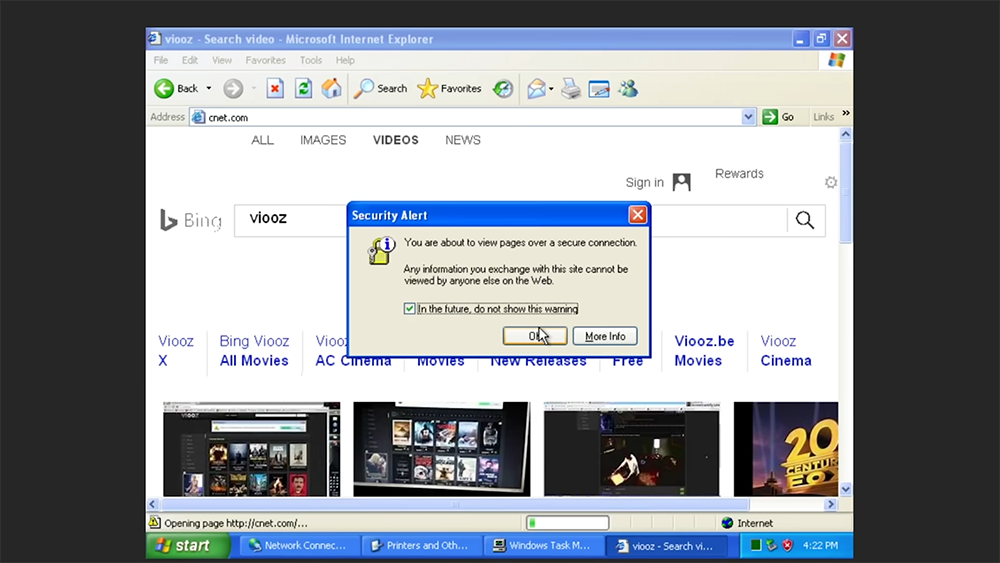1000x563 pixels.
Task: Click the More Info button
Action: coord(605,336)
